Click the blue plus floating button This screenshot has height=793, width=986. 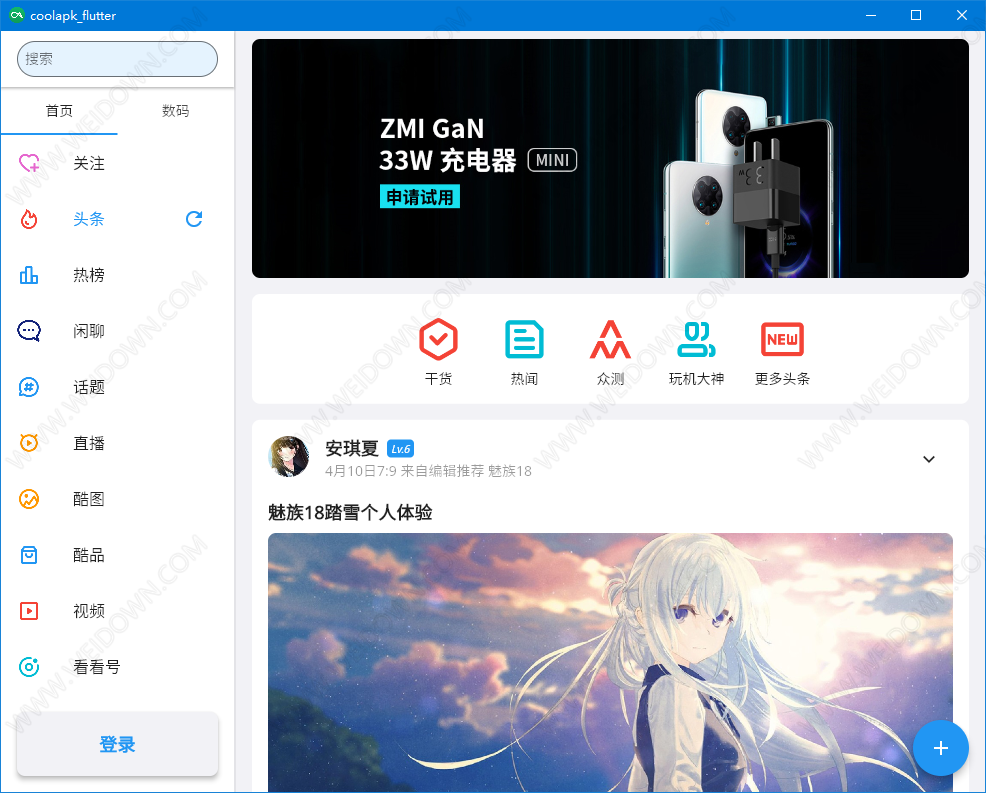940,748
